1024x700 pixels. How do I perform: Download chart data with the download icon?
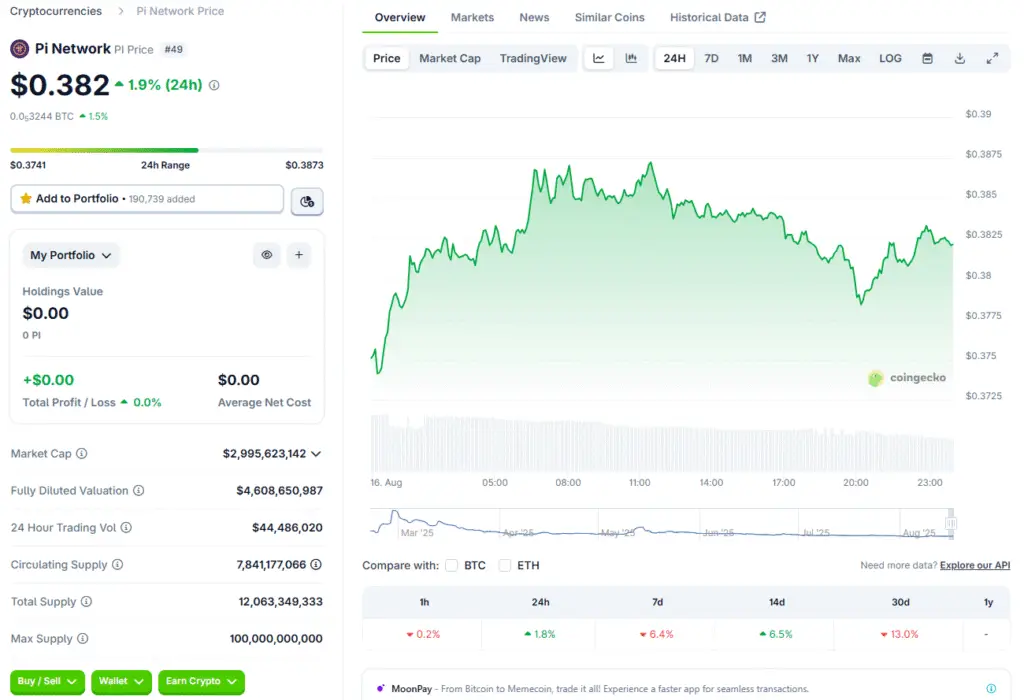(x=959, y=58)
